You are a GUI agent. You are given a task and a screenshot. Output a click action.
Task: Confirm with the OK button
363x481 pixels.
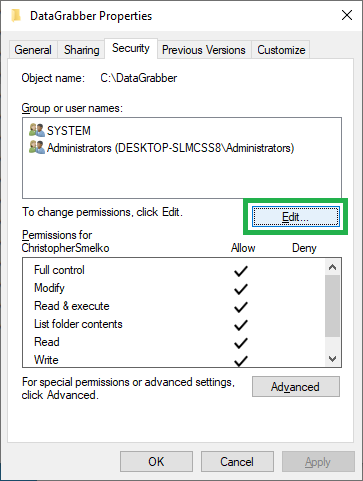(x=156, y=462)
